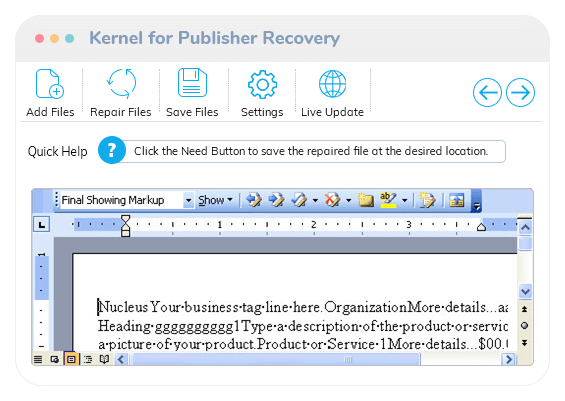The image size is (565, 401).
Task: Switch to Reading Layout view
Action: click(x=104, y=359)
